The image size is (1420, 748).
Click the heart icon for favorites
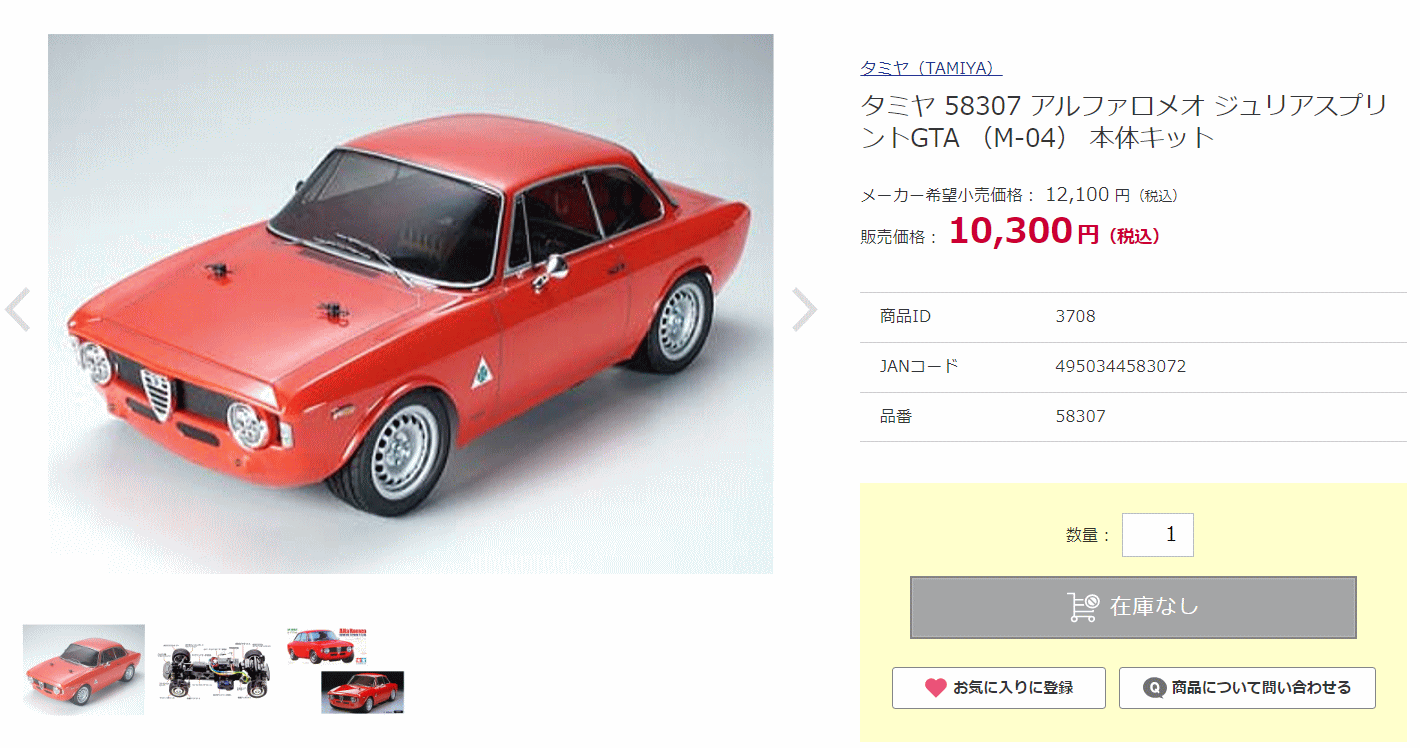pos(935,688)
